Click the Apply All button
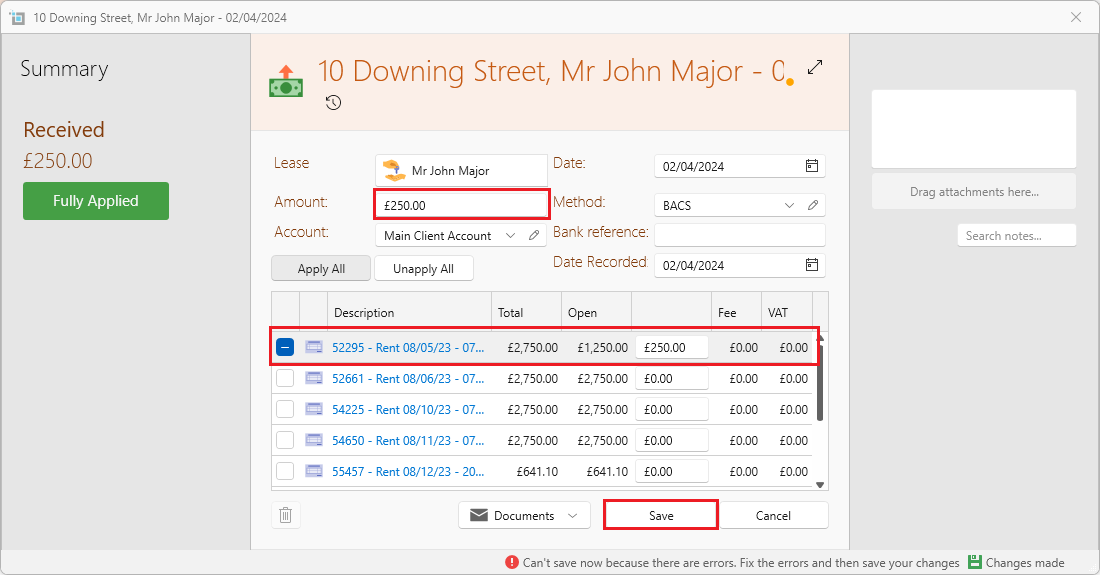 (x=321, y=269)
